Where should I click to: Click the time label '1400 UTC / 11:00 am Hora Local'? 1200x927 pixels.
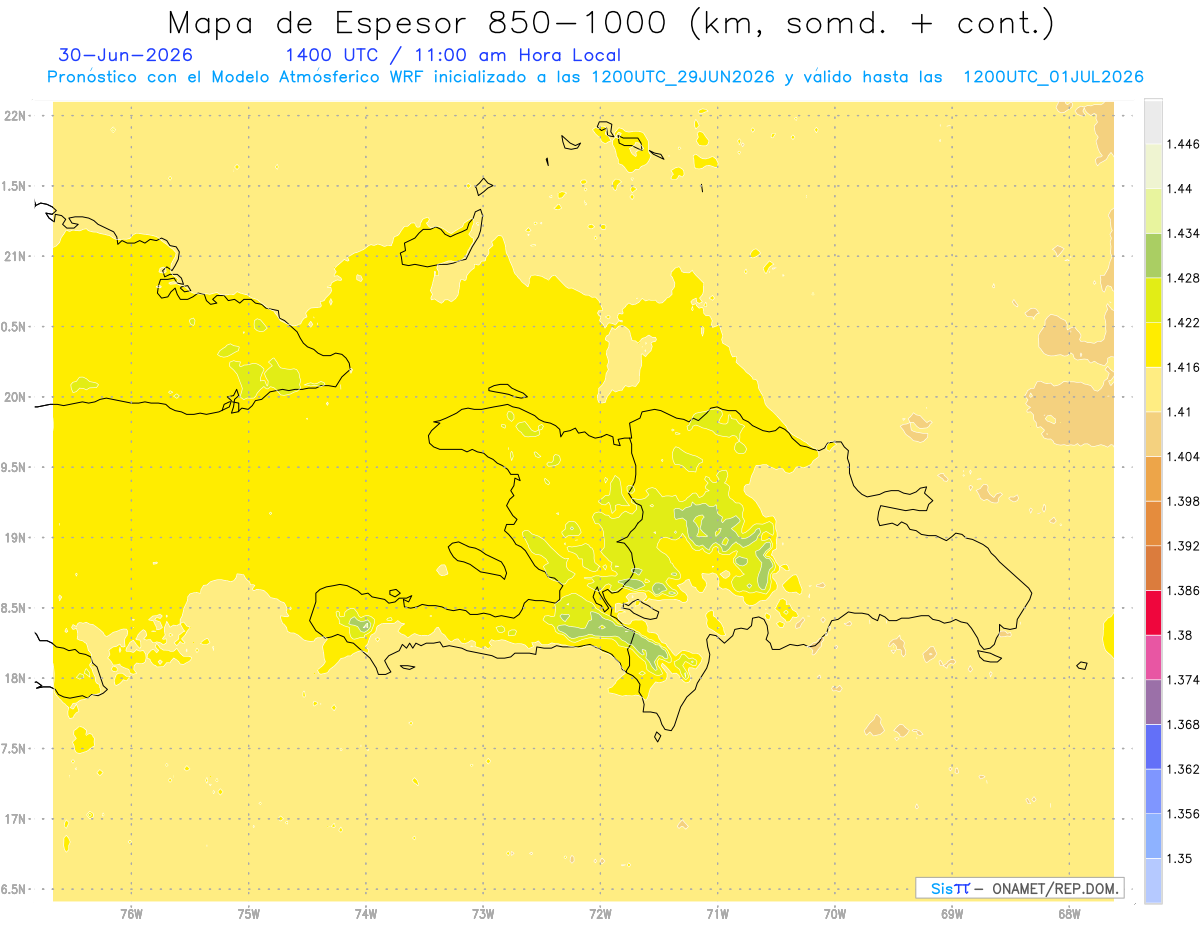point(453,55)
